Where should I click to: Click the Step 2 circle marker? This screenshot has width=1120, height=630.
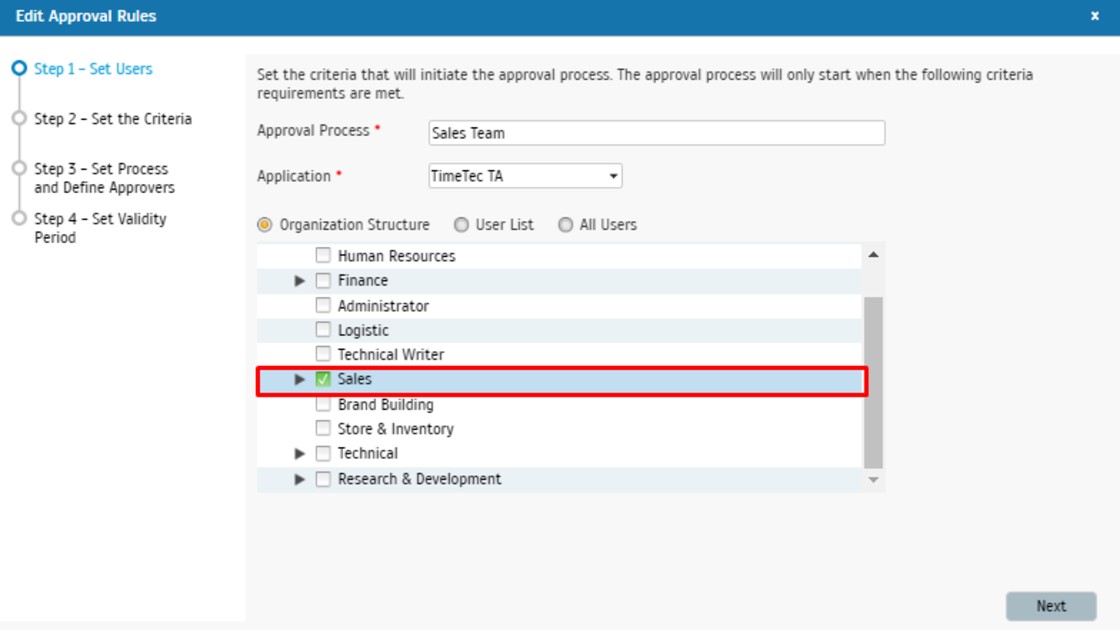[x=18, y=119]
